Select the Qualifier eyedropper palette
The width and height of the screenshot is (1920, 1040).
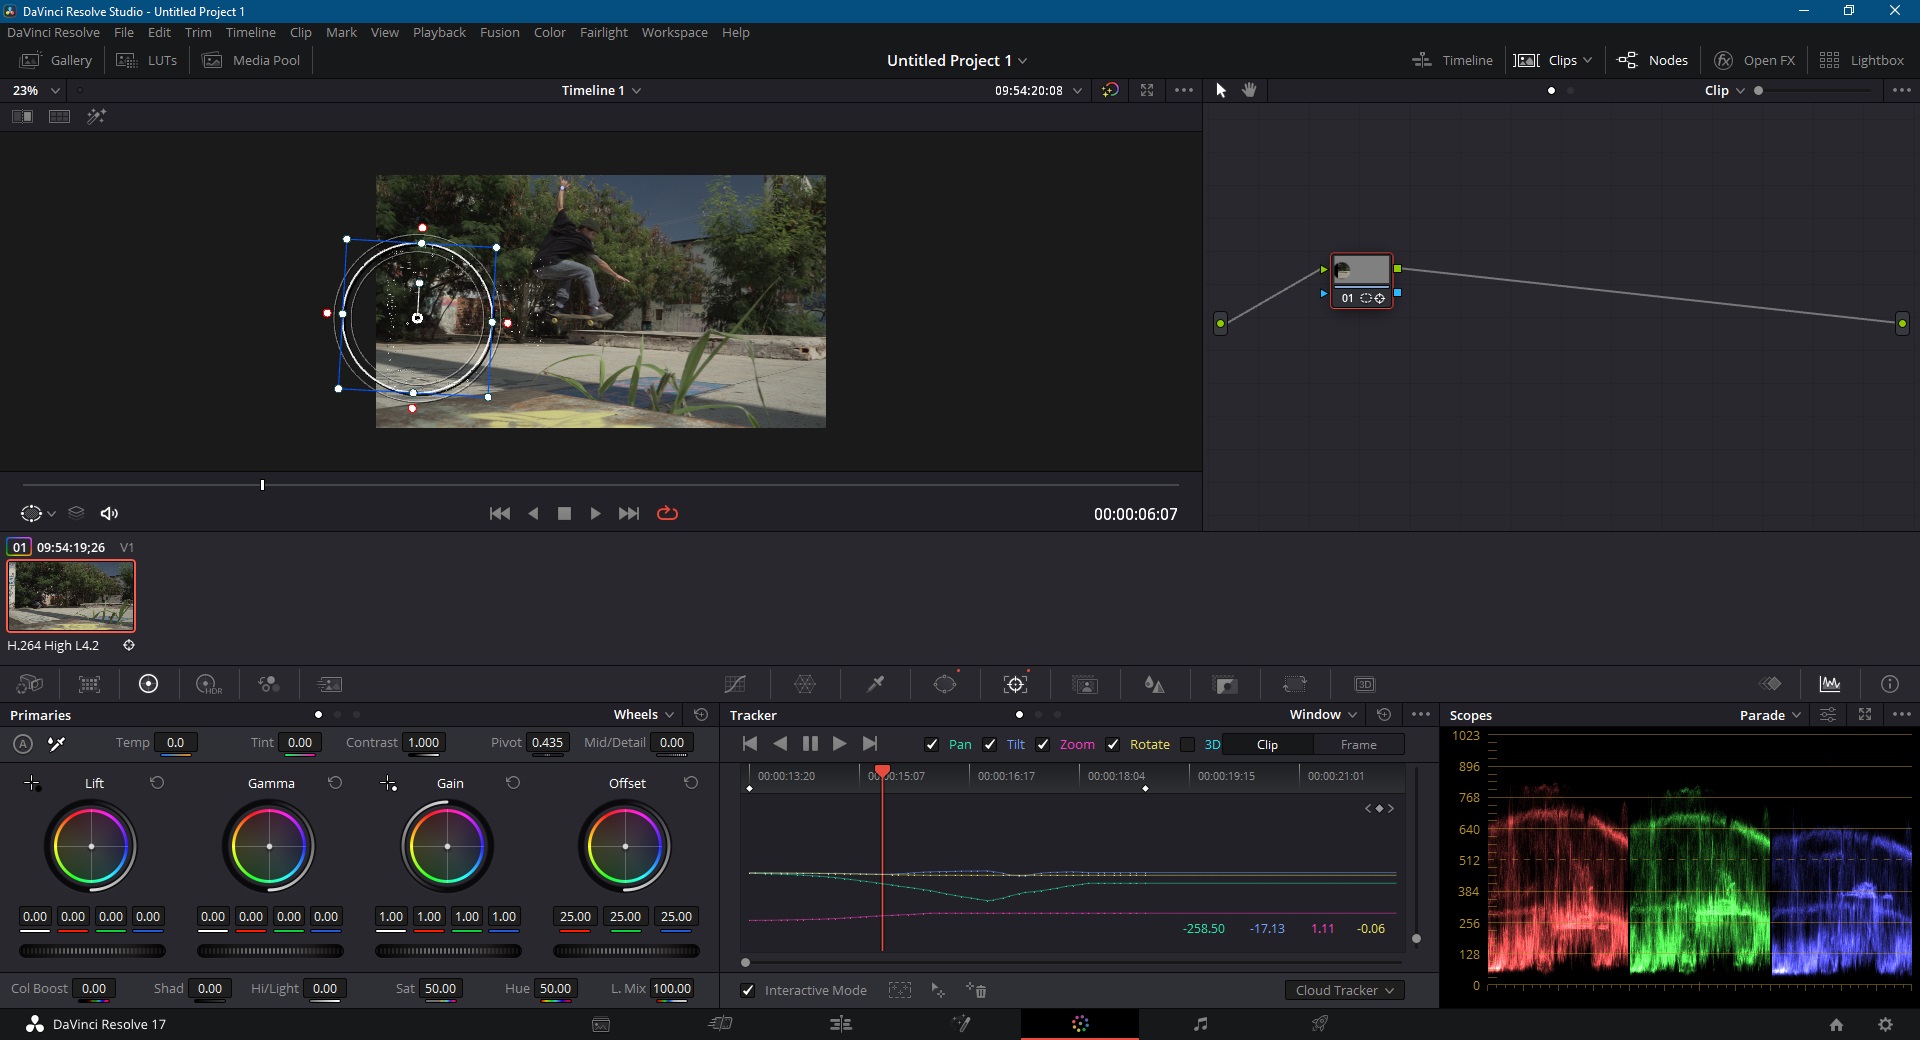click(x=875, y=684)
